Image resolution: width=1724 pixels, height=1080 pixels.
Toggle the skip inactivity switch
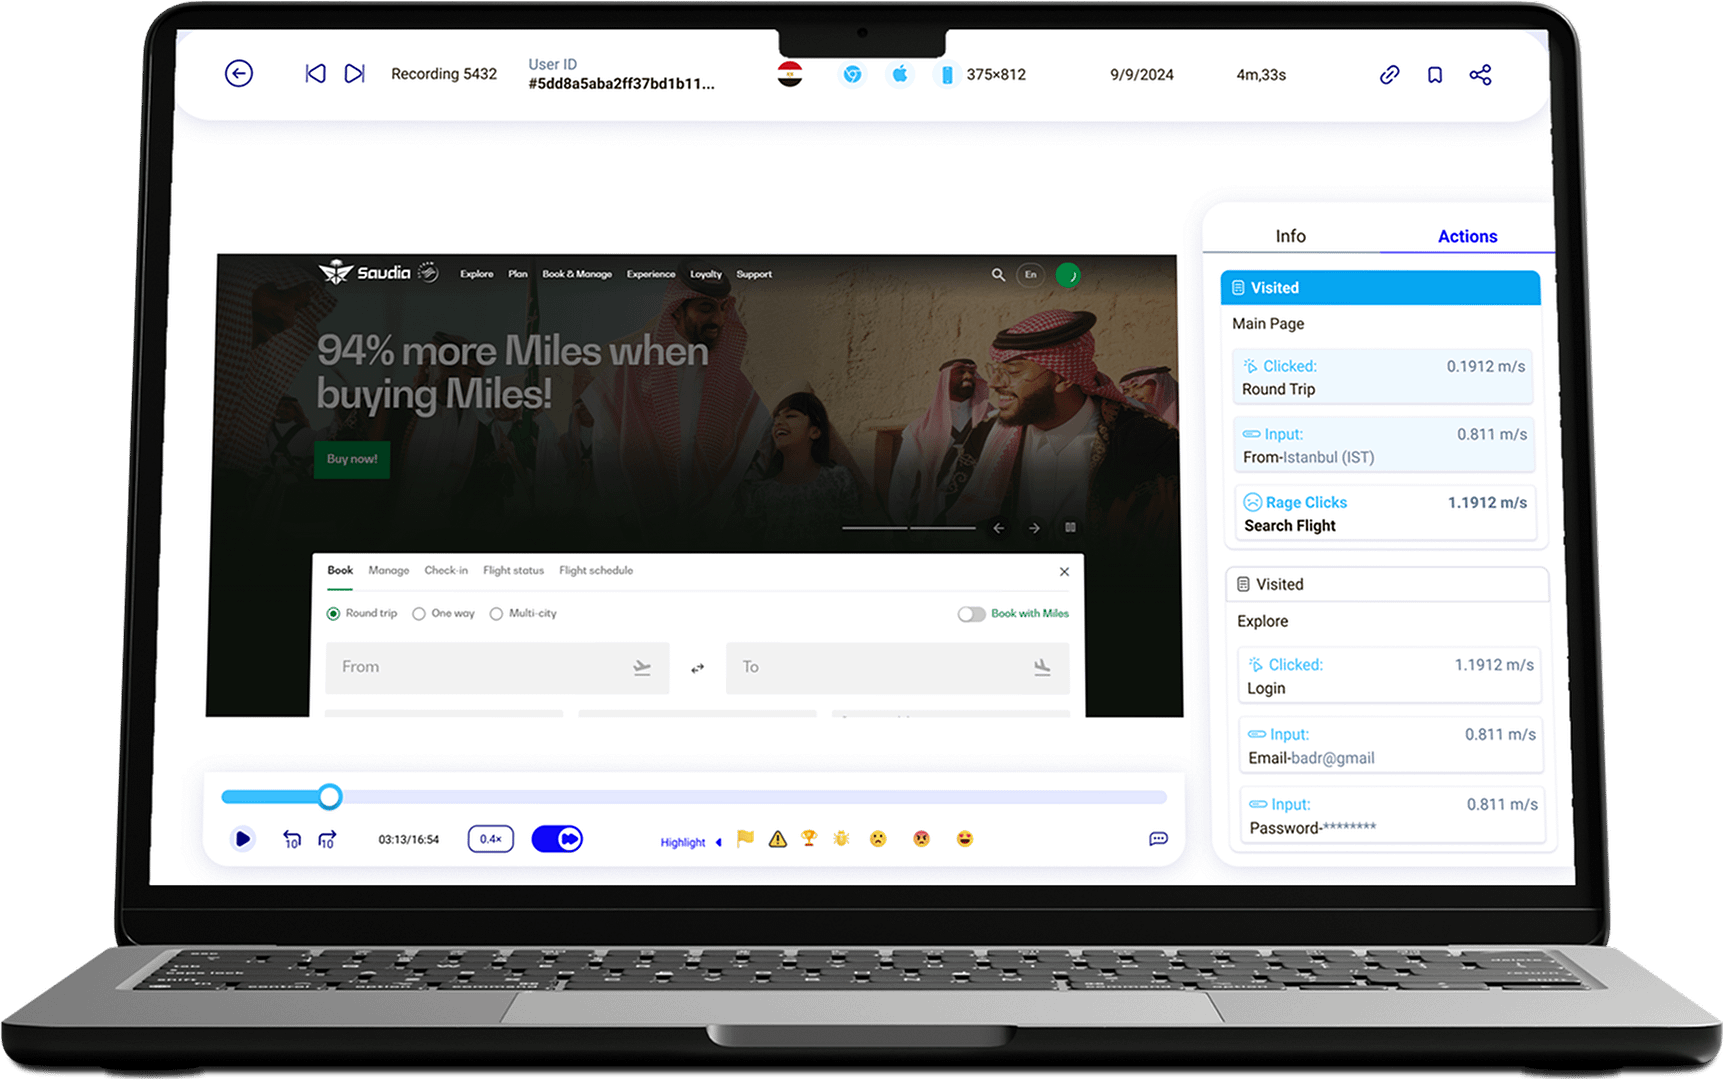[x=557, y=839]
